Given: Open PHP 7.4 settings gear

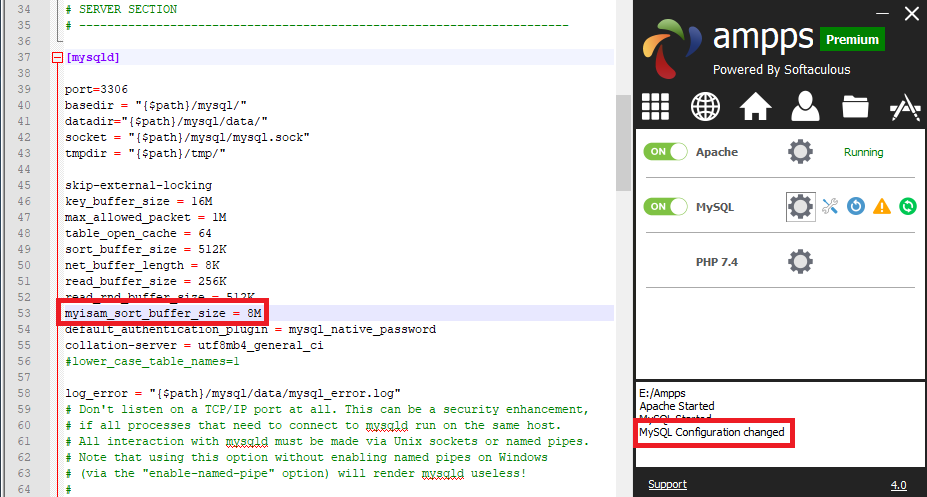Looking at the screenshot, I should point(800,262).
